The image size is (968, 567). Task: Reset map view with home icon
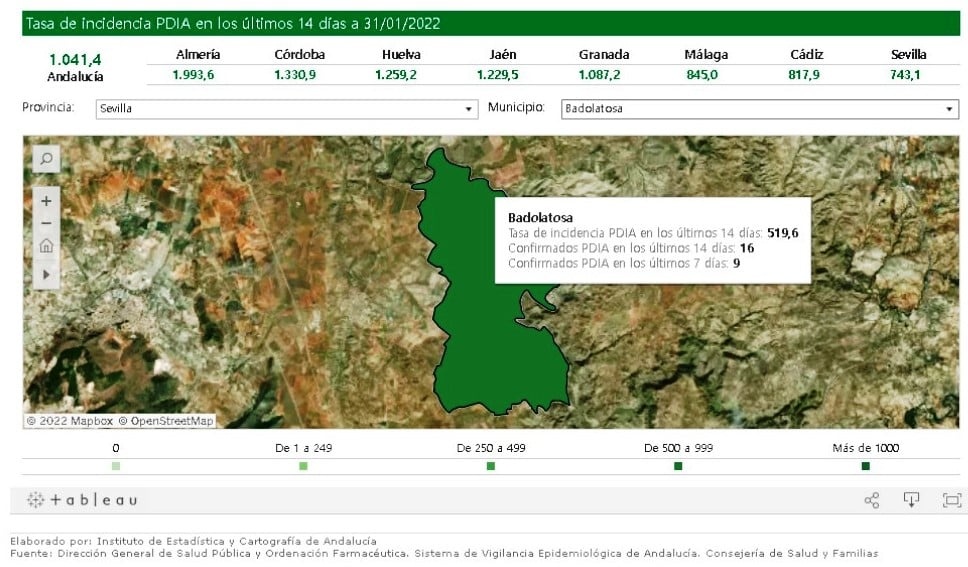[x=47, y=246]
